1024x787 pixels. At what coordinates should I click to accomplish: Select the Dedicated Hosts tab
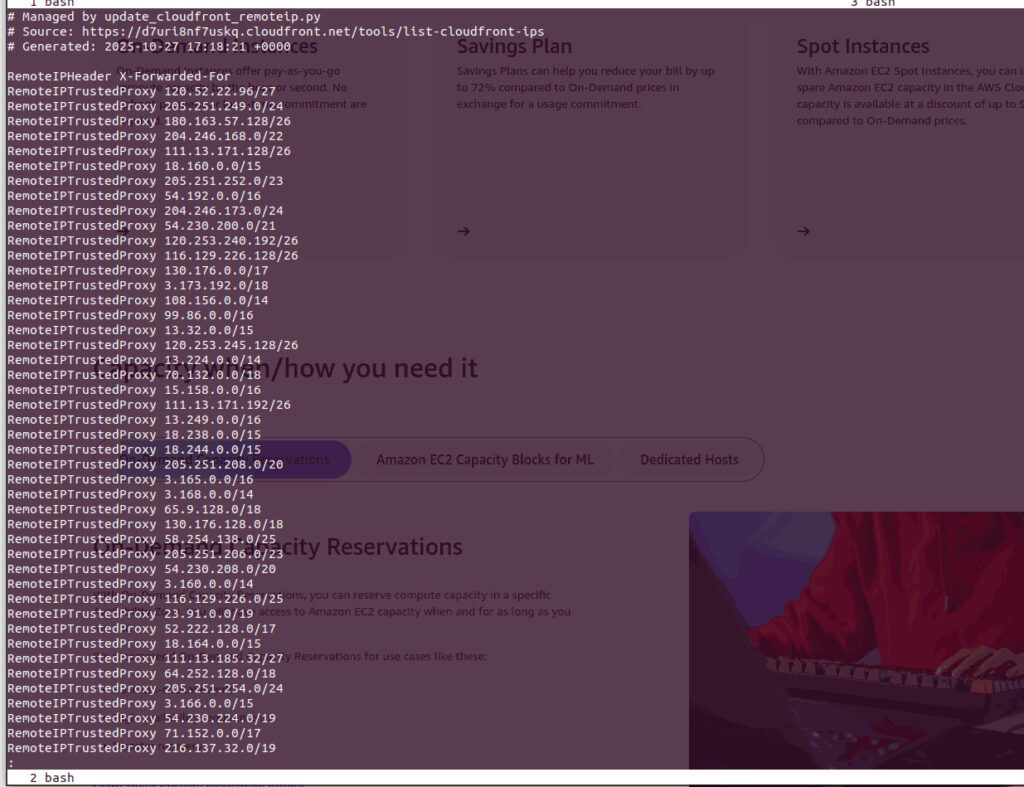[x=689, y=460]
